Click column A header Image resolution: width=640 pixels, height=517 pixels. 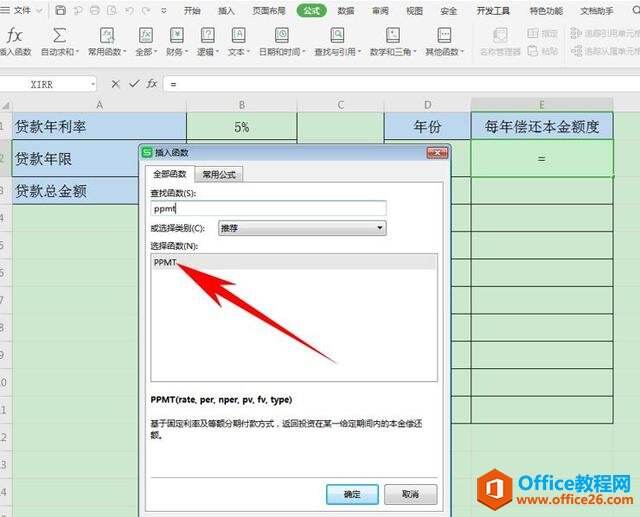[99, 105]
